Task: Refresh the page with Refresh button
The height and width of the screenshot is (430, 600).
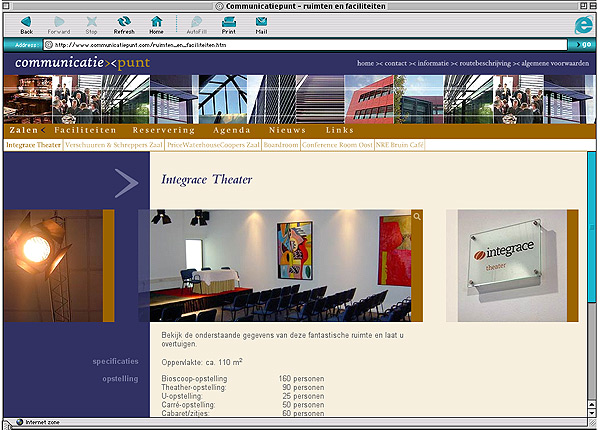Action: point(124,25)
